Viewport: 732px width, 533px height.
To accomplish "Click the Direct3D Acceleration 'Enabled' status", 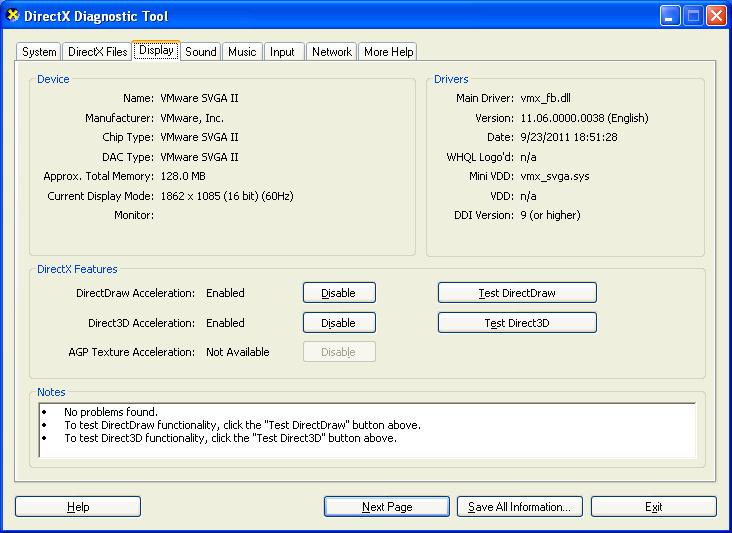I will click(x=225, y=323).
